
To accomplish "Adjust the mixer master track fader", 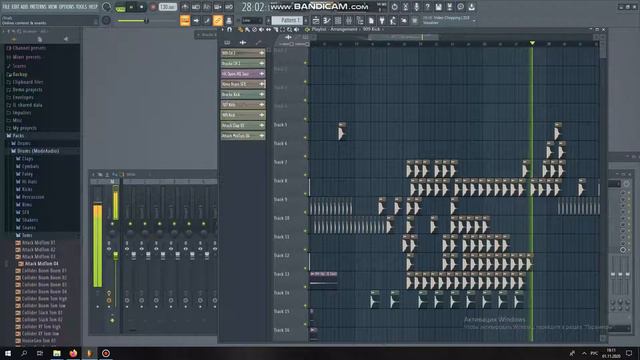I will point(116,255).
